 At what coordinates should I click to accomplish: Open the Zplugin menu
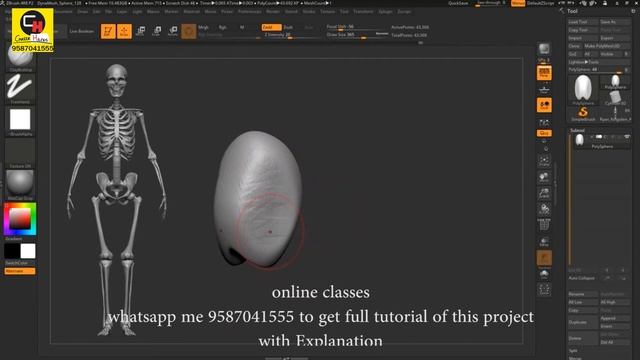pos(385,11)
